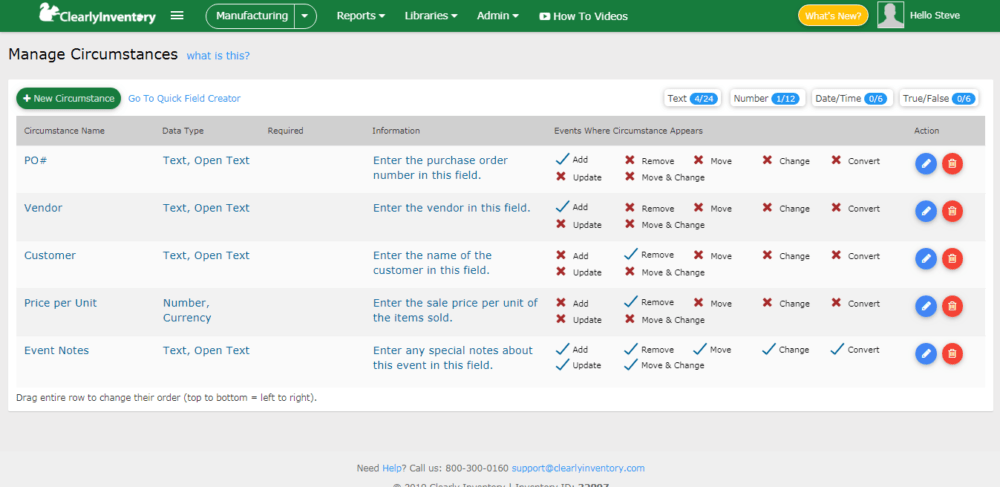Edit the Customer circumstance with pencil icon
The width and height of the screenshot is (1000, 487).
coord(925,259)
